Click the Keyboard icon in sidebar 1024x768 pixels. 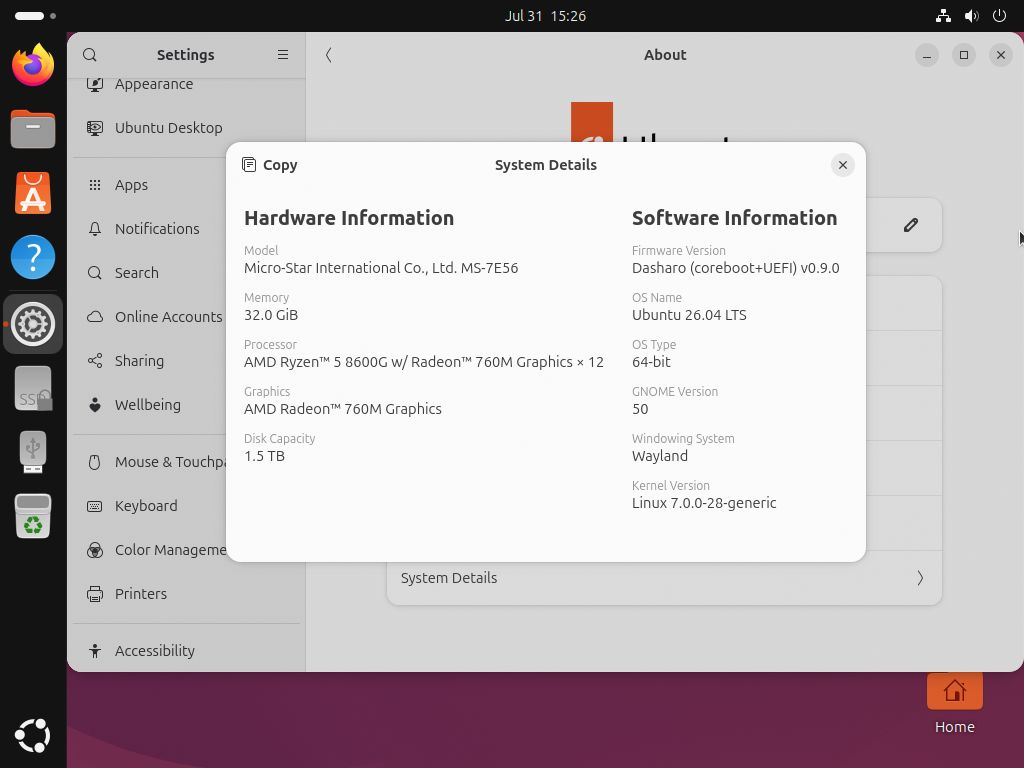click(x=95, y=506)
